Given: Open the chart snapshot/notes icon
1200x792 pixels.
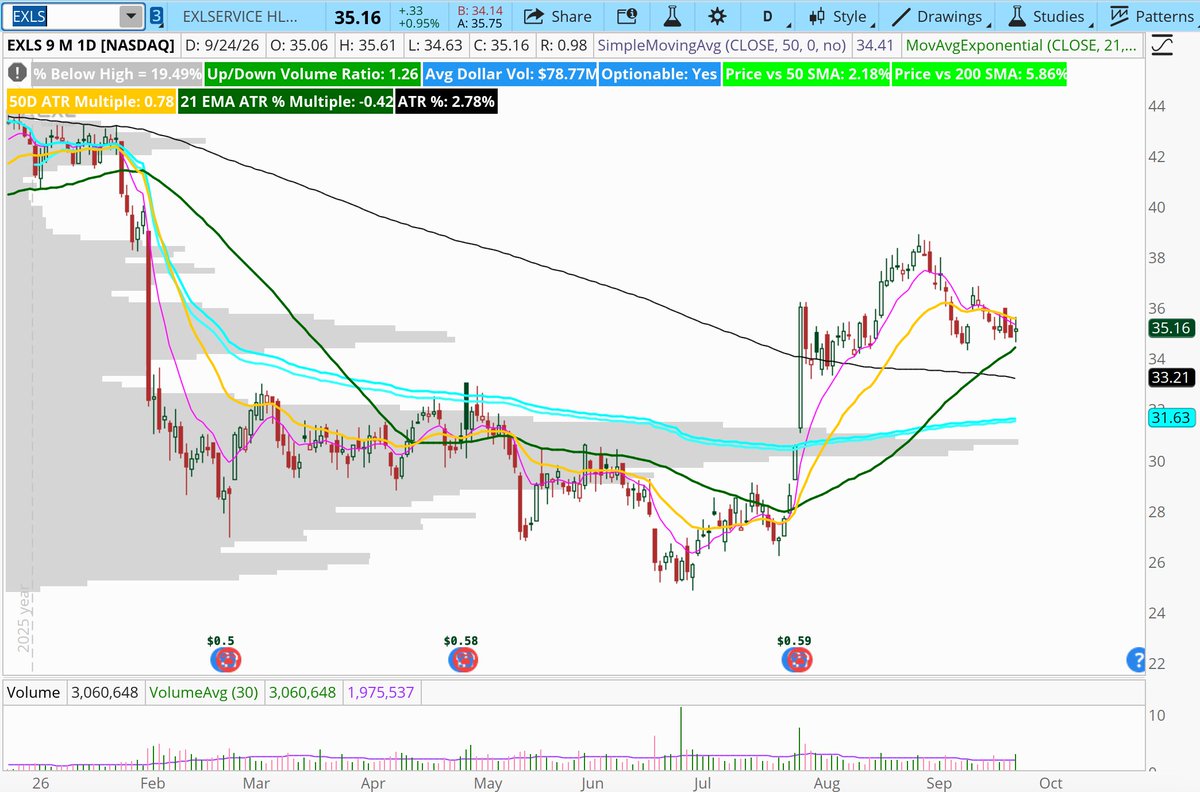Looking at the screenshot, I should click(x=627, y=16).
